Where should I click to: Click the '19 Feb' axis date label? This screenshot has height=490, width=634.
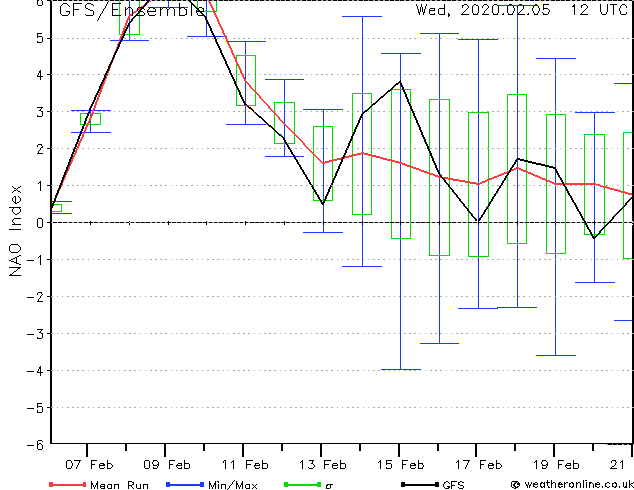[x=556, y=465]
